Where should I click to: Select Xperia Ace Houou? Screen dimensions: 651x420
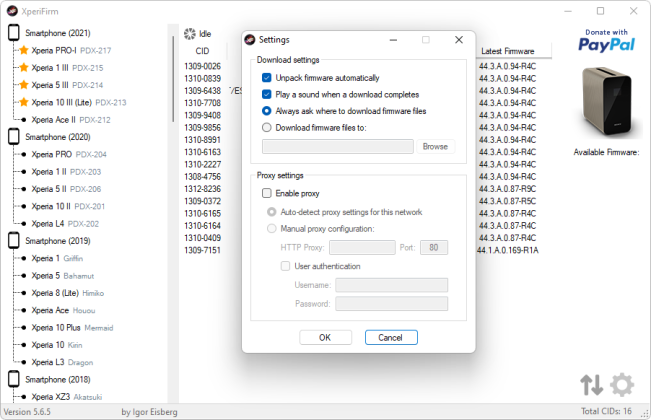tap(63, 310)
